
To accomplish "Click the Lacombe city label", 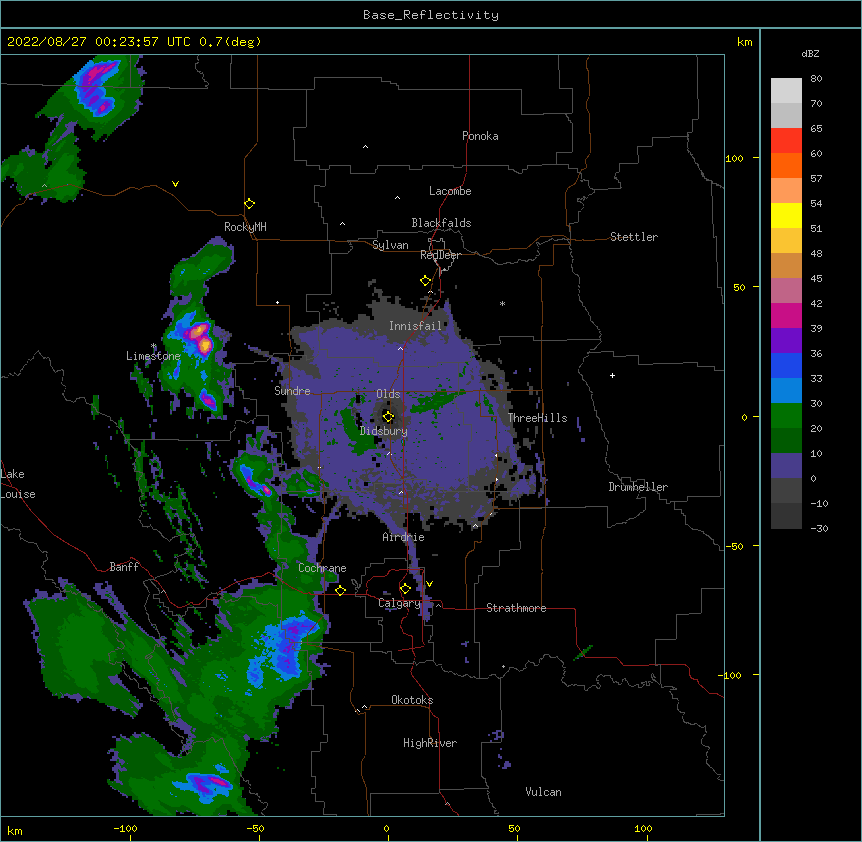I will tap(450, 191).
